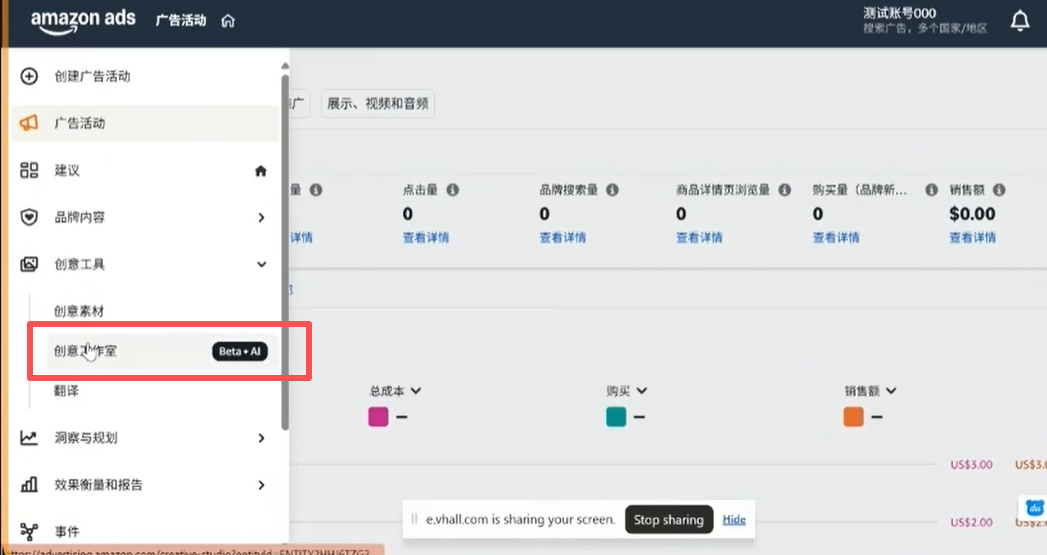This screenshot has height=555, width=1047.
Task: Click 查看详情 under 购买量
Action: tap(836, 238)
